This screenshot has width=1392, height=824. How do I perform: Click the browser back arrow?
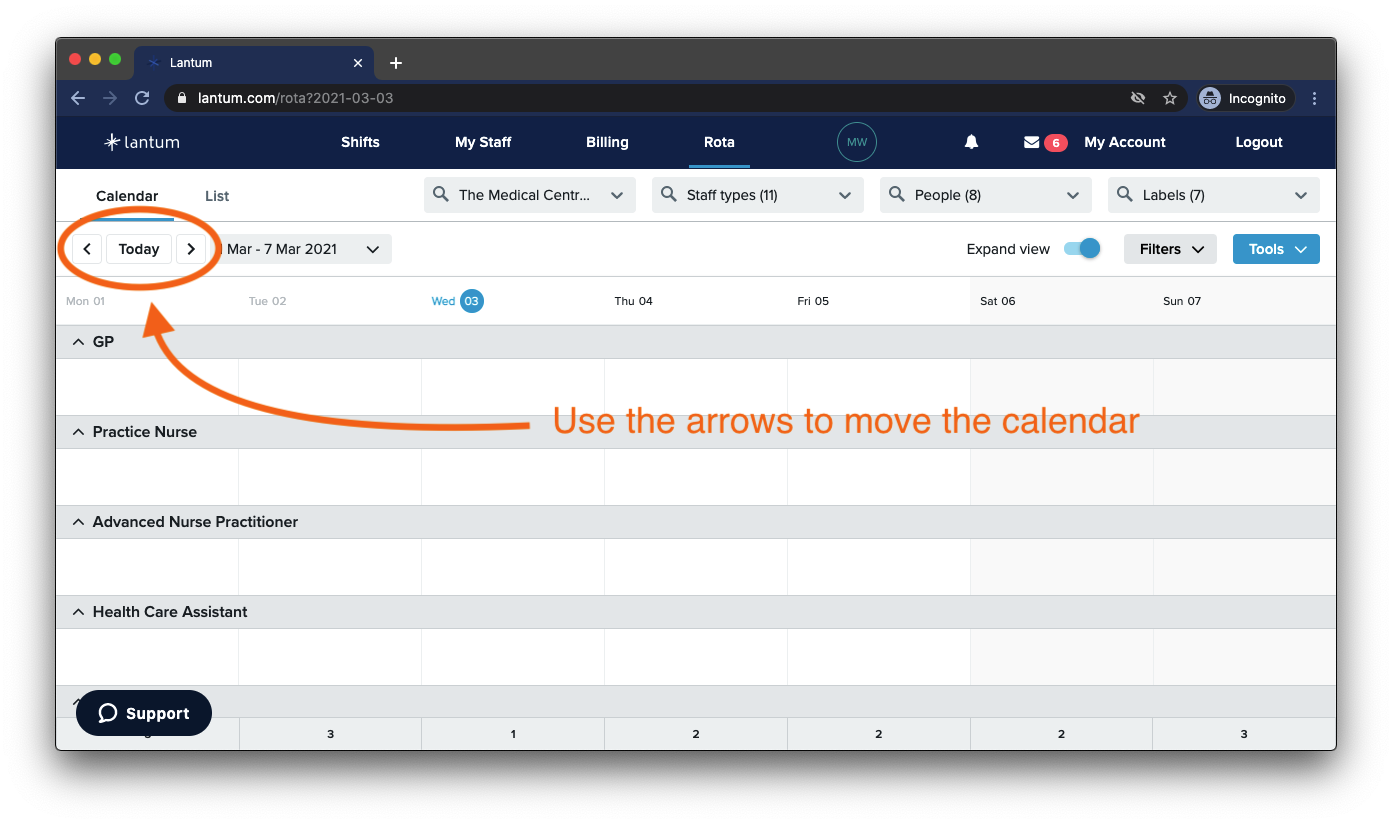coord(78,98)
